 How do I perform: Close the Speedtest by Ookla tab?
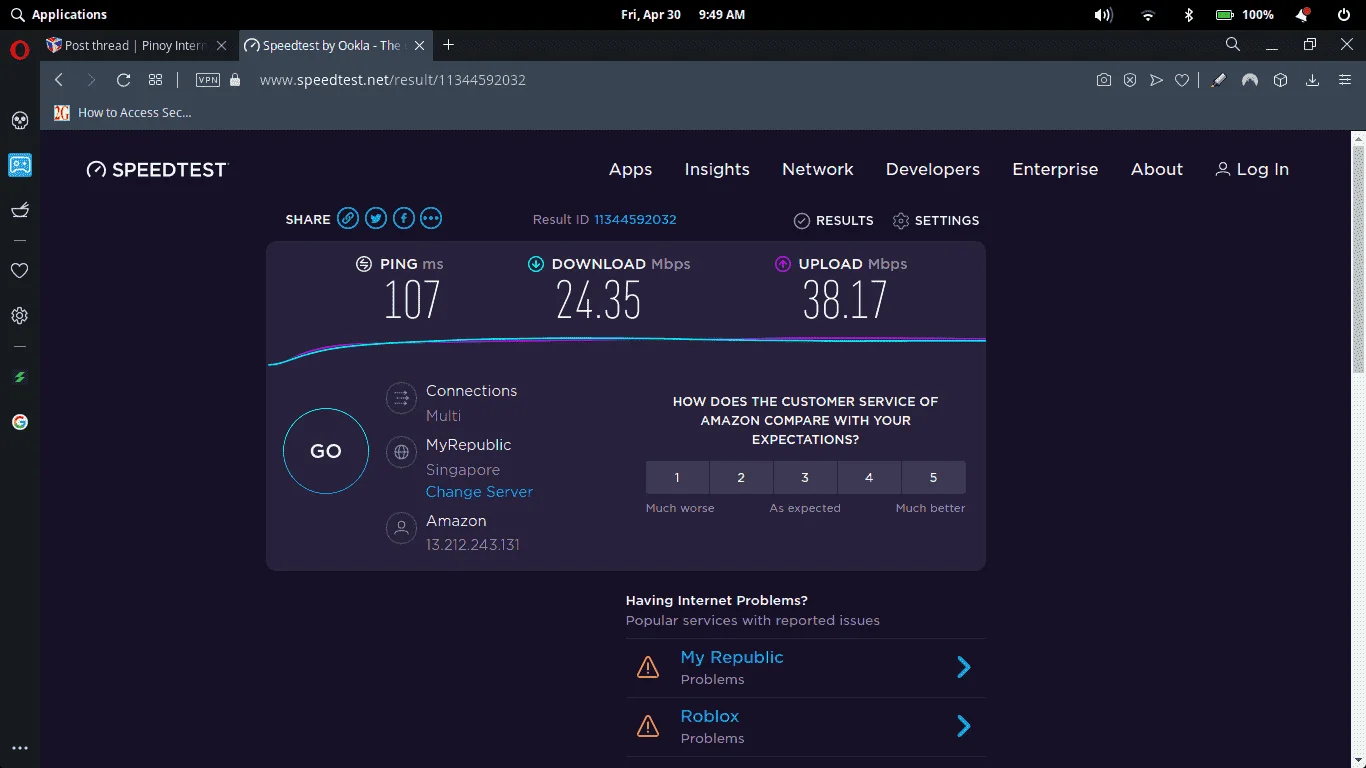click(420, 45)
